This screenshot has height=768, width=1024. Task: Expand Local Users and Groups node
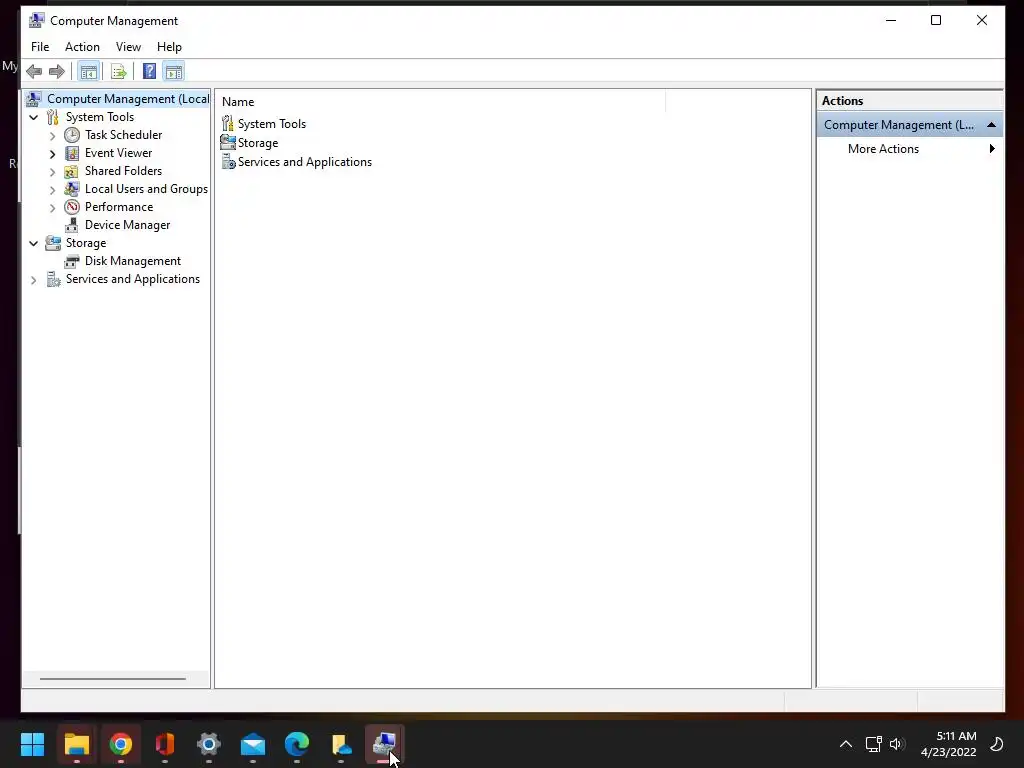[52, 190]
